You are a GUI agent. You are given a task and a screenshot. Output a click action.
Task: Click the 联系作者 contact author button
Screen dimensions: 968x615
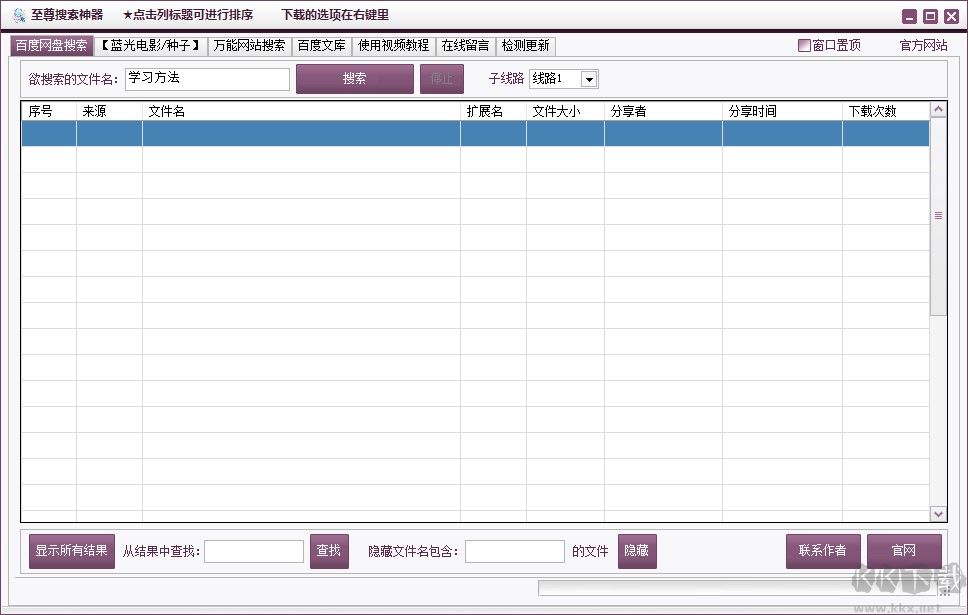coord(822,550)
